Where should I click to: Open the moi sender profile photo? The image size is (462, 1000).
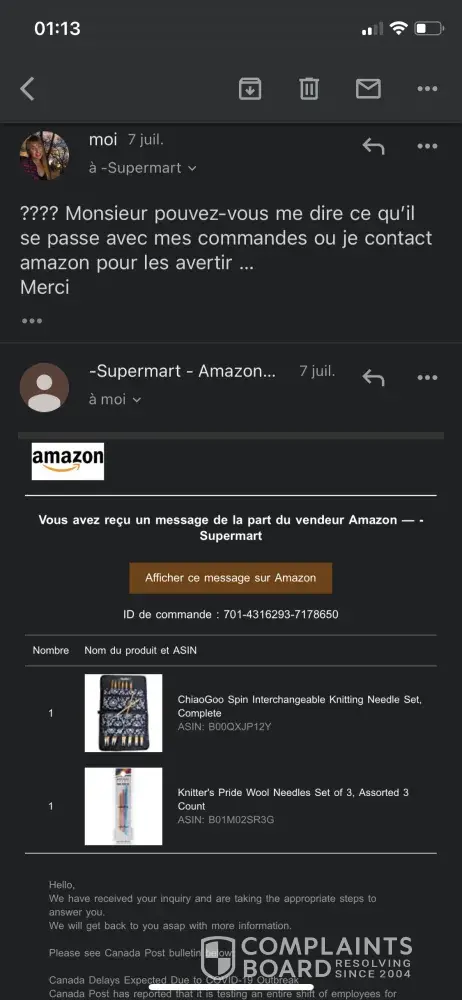tap(45, 156)
